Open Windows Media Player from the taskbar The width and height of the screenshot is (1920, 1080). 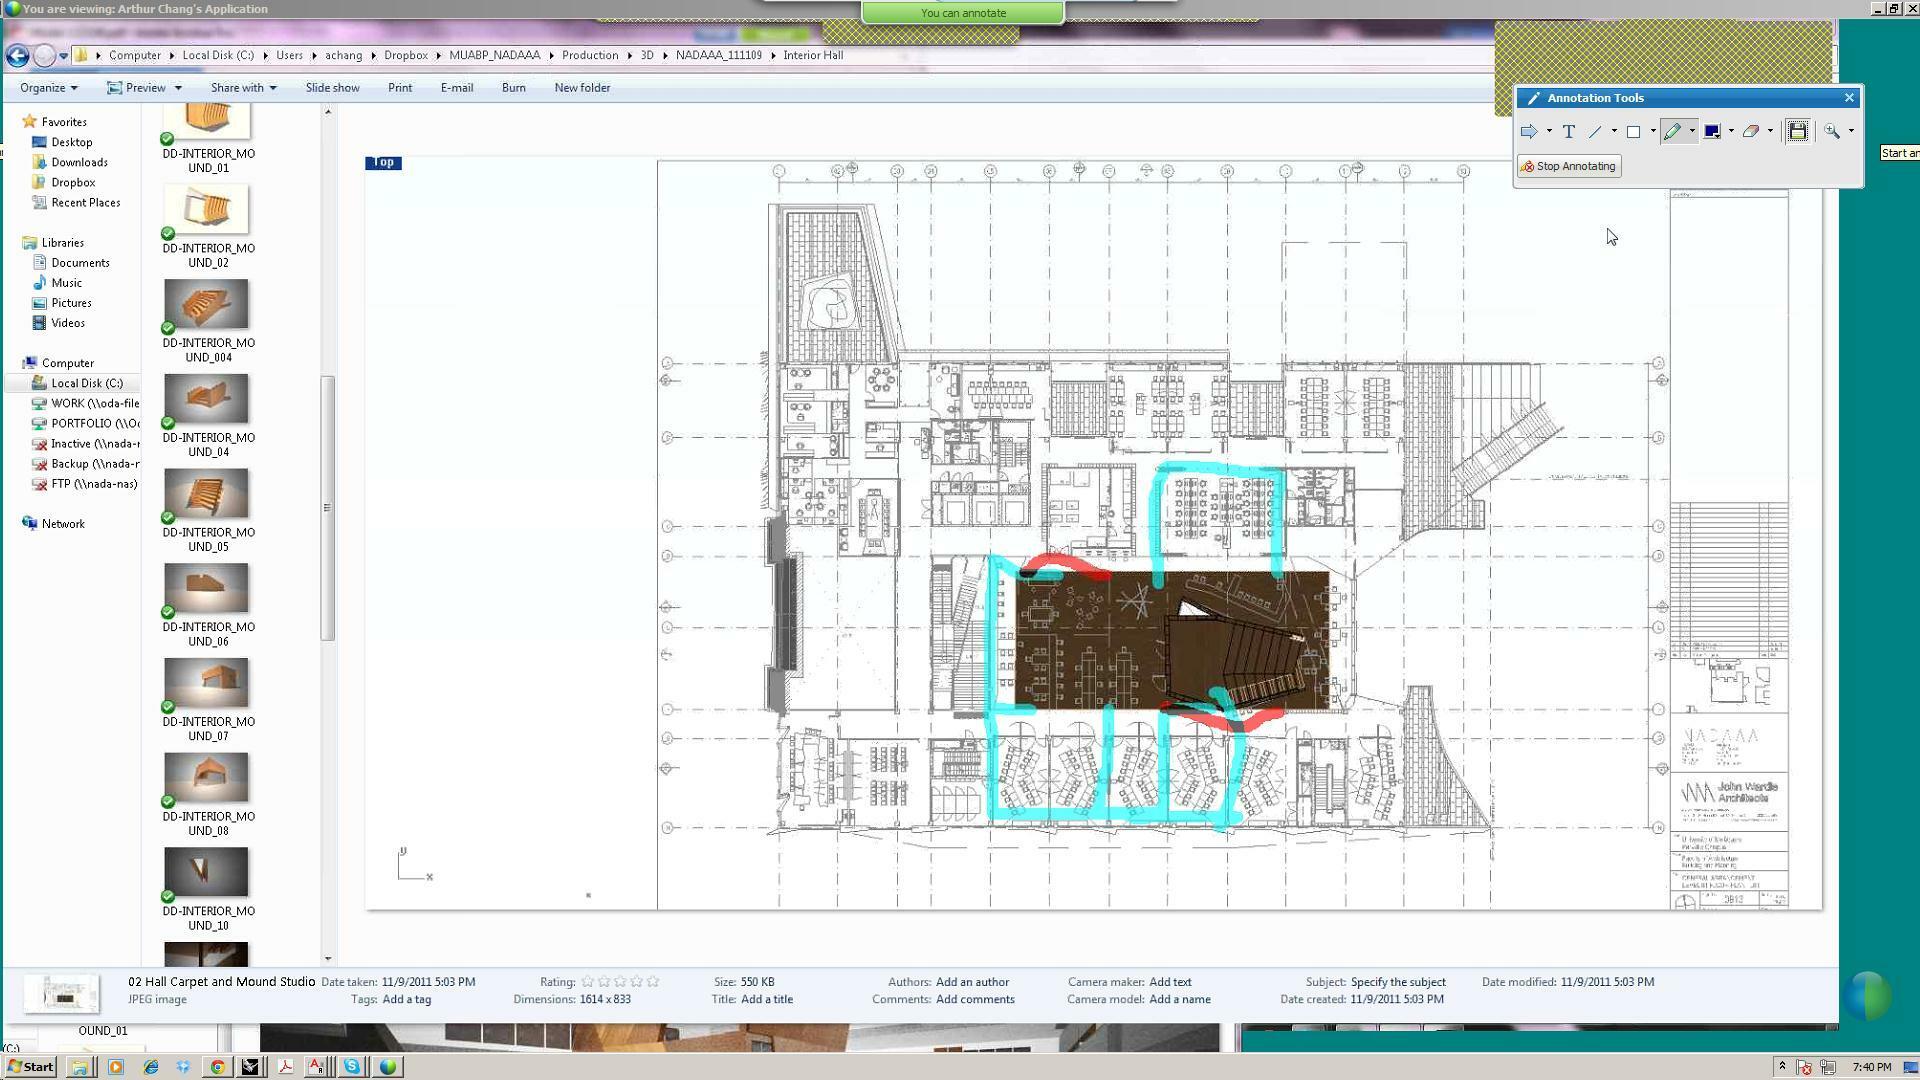click(115, 1067)
